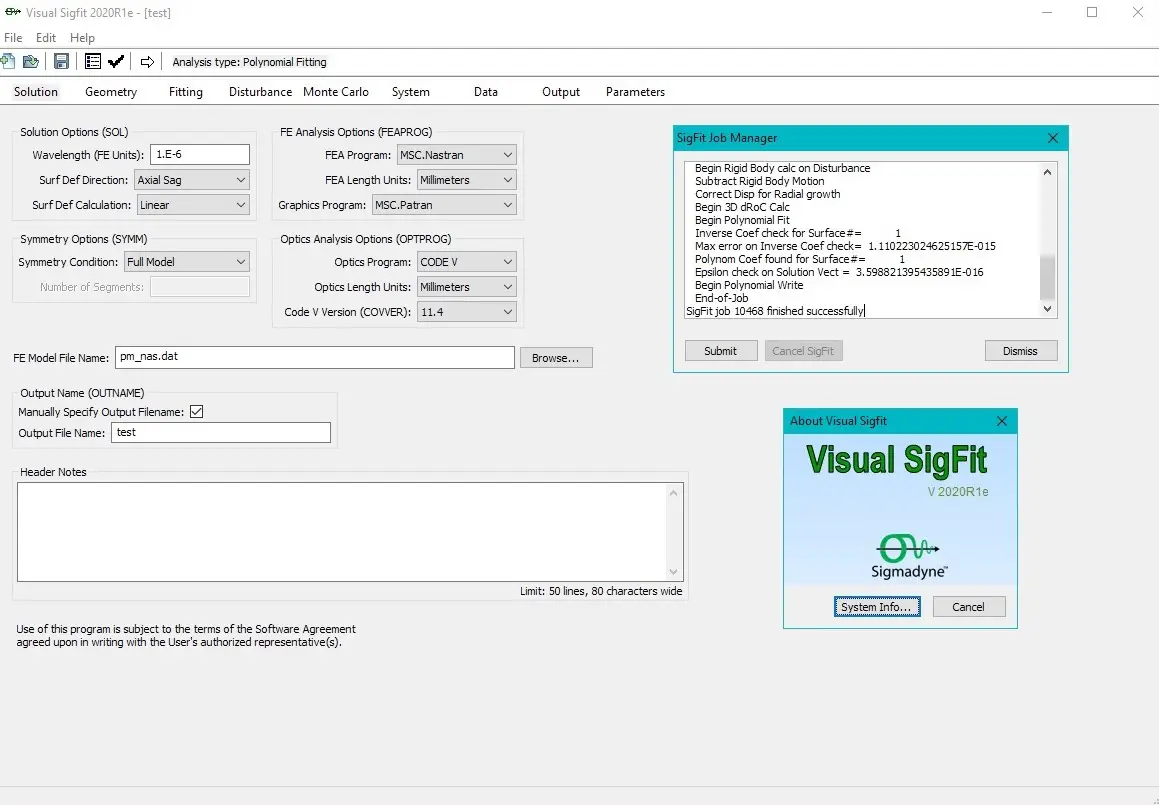1159x805 pixels.
Task: Click the Sigmadyne logo in About dialog
Action: coord(908,556)
